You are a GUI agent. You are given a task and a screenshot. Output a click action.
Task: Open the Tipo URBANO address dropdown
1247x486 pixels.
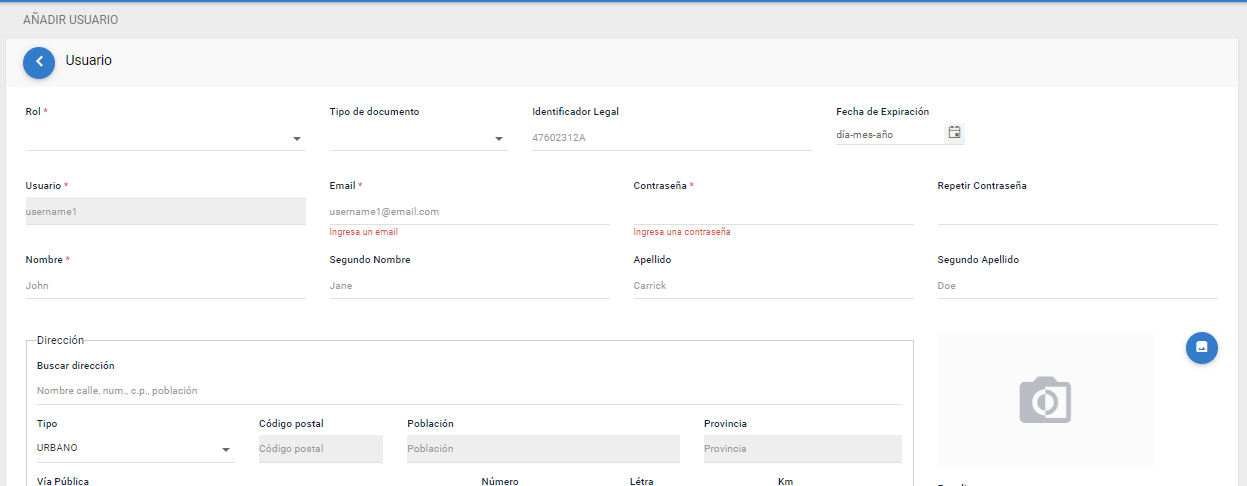[136, 449]
